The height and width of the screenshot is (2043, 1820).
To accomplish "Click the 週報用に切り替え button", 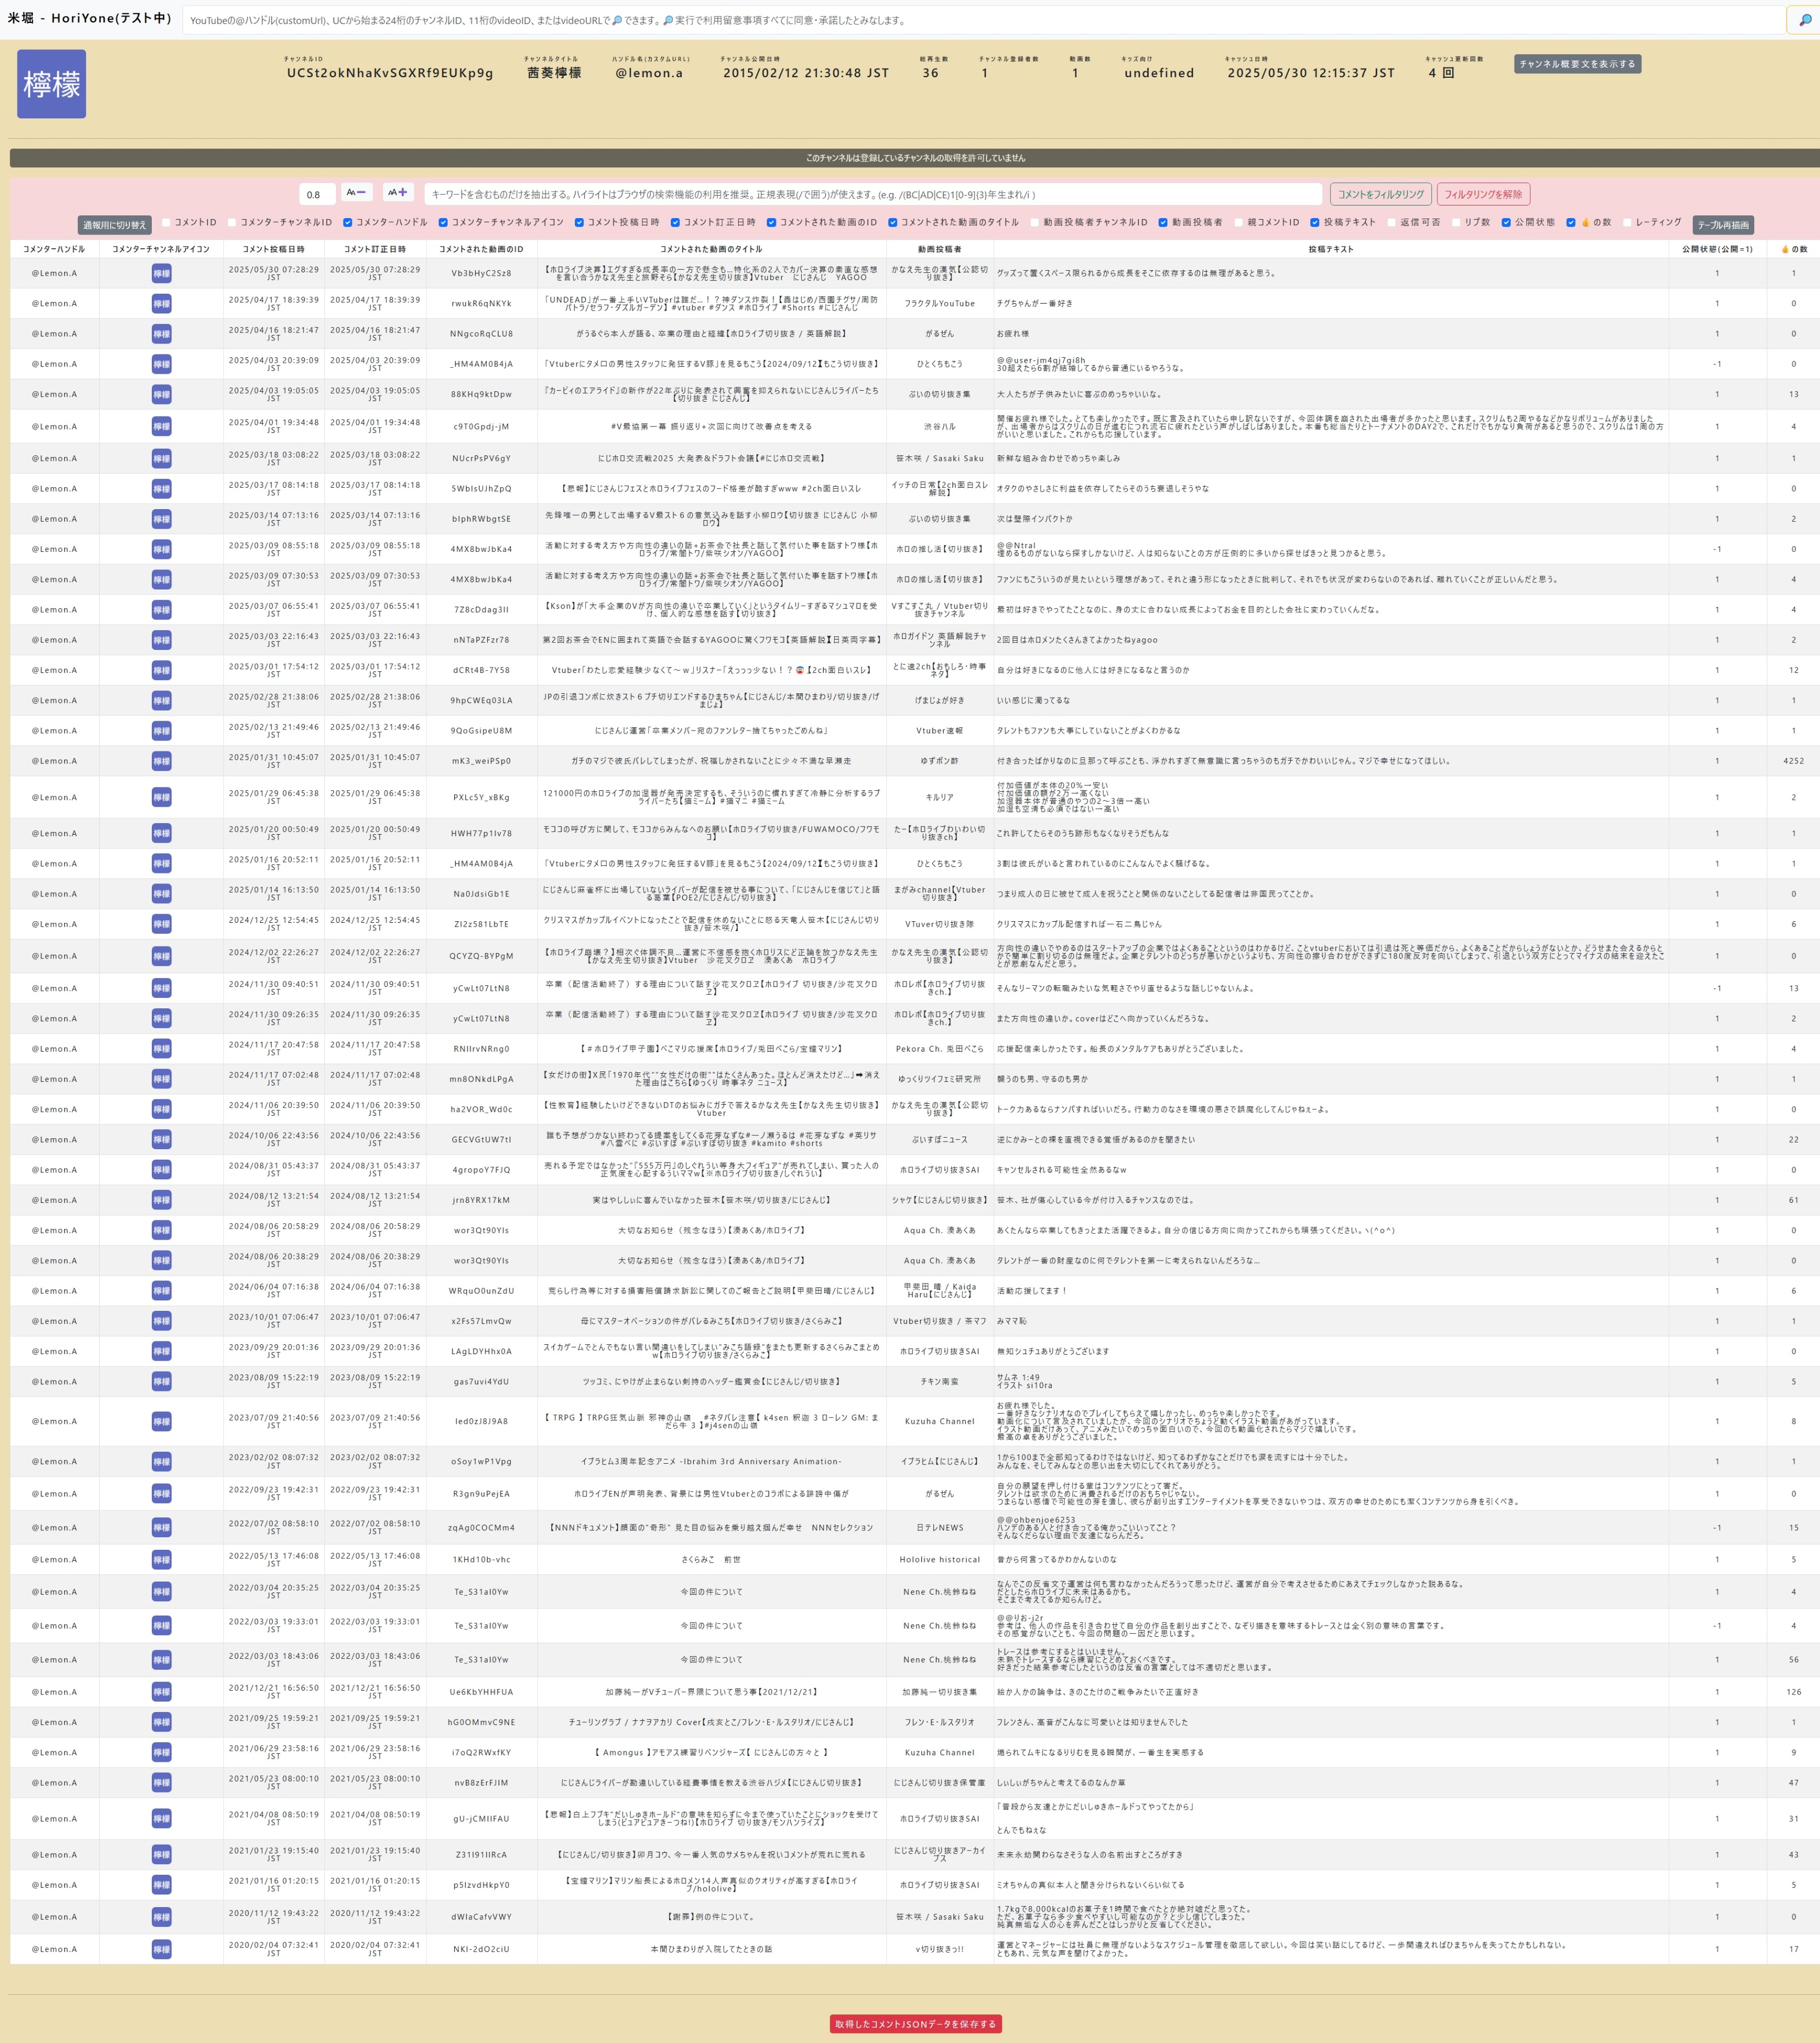I will tap(114, 225).
